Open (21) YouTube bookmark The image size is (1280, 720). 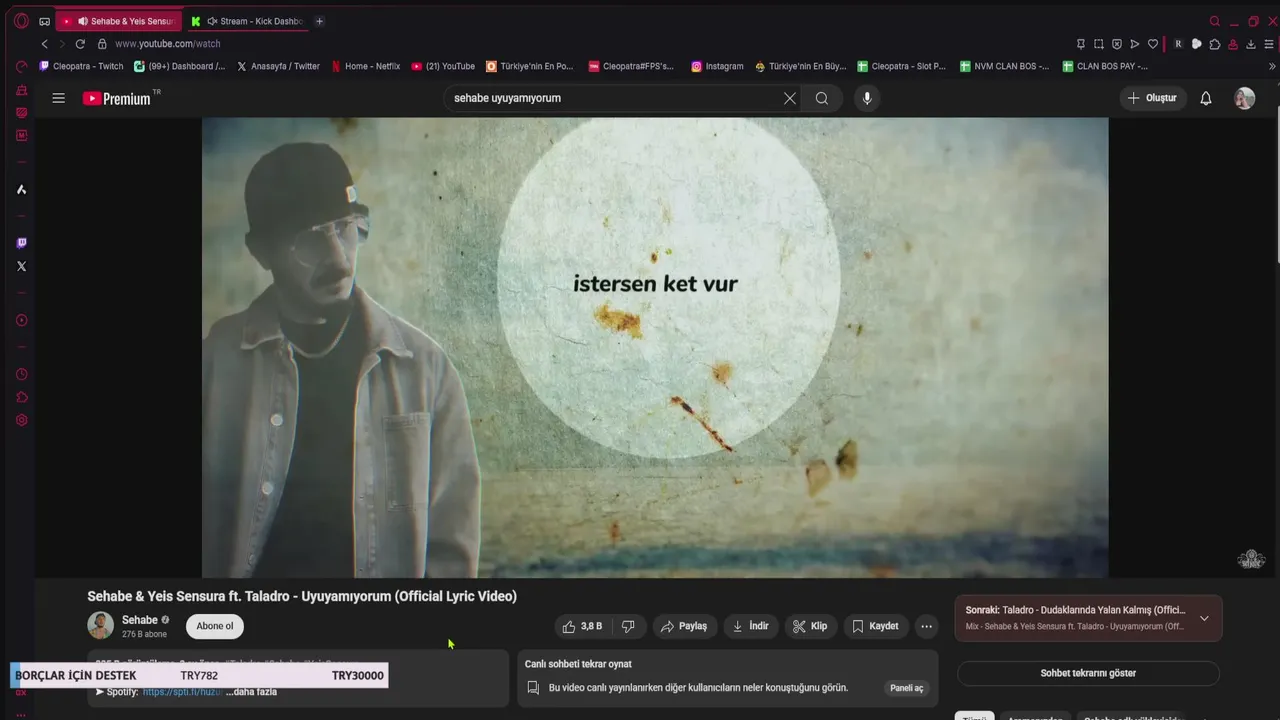[x=443, y=66]
